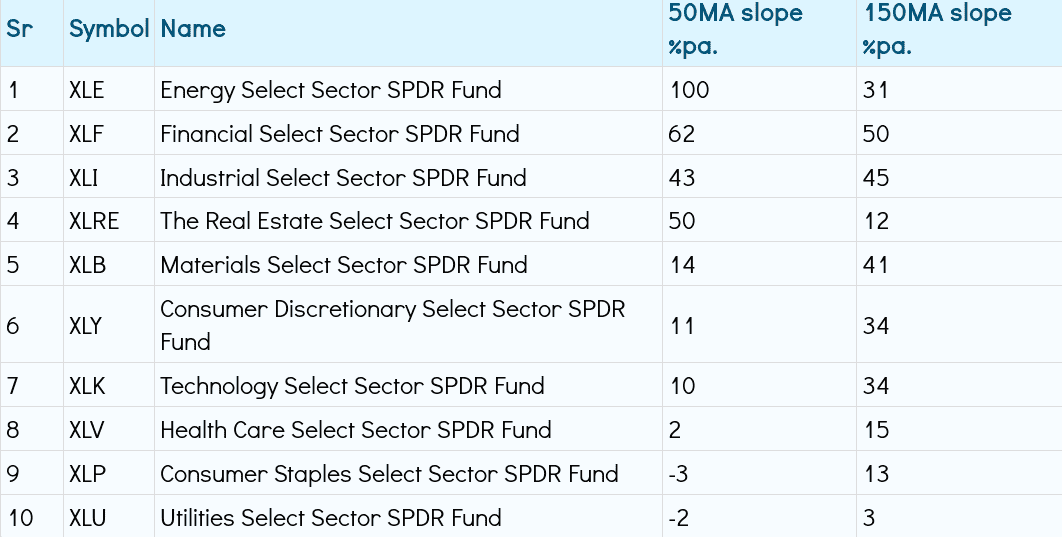
Task: Open Consumer Staples Select Sector SPDR Fund
Action: point(389,474)
